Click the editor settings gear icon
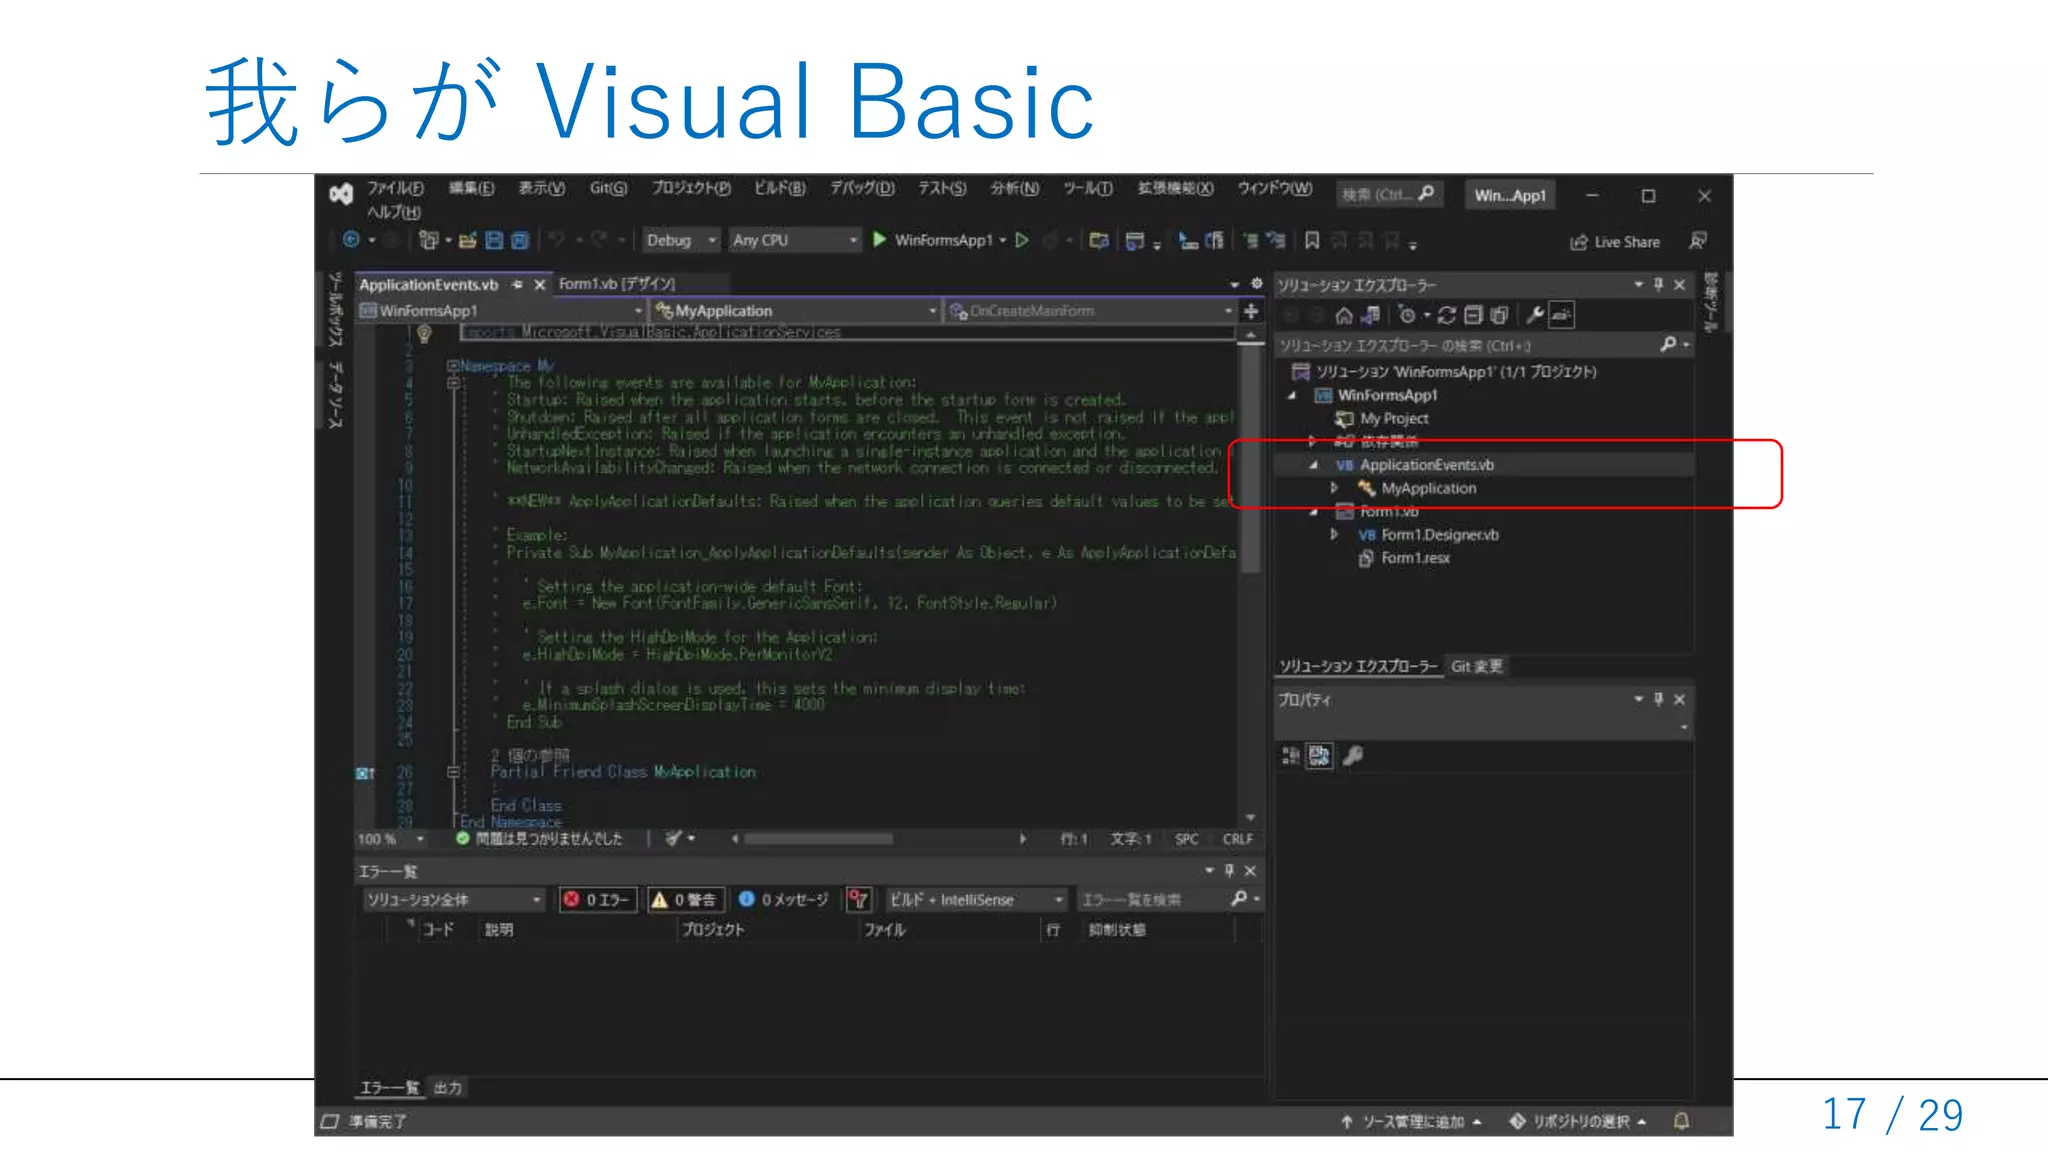Image resolution: width=2048 pixels, height=1152 pixels. pyautogui.click(x=1257, y=284)
